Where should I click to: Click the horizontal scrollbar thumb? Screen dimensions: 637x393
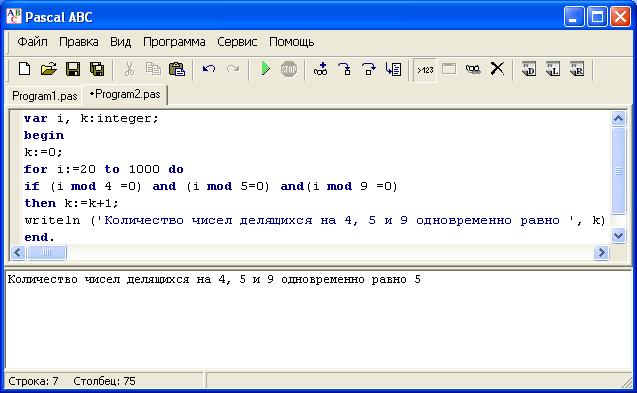click(x=46, y=253)
